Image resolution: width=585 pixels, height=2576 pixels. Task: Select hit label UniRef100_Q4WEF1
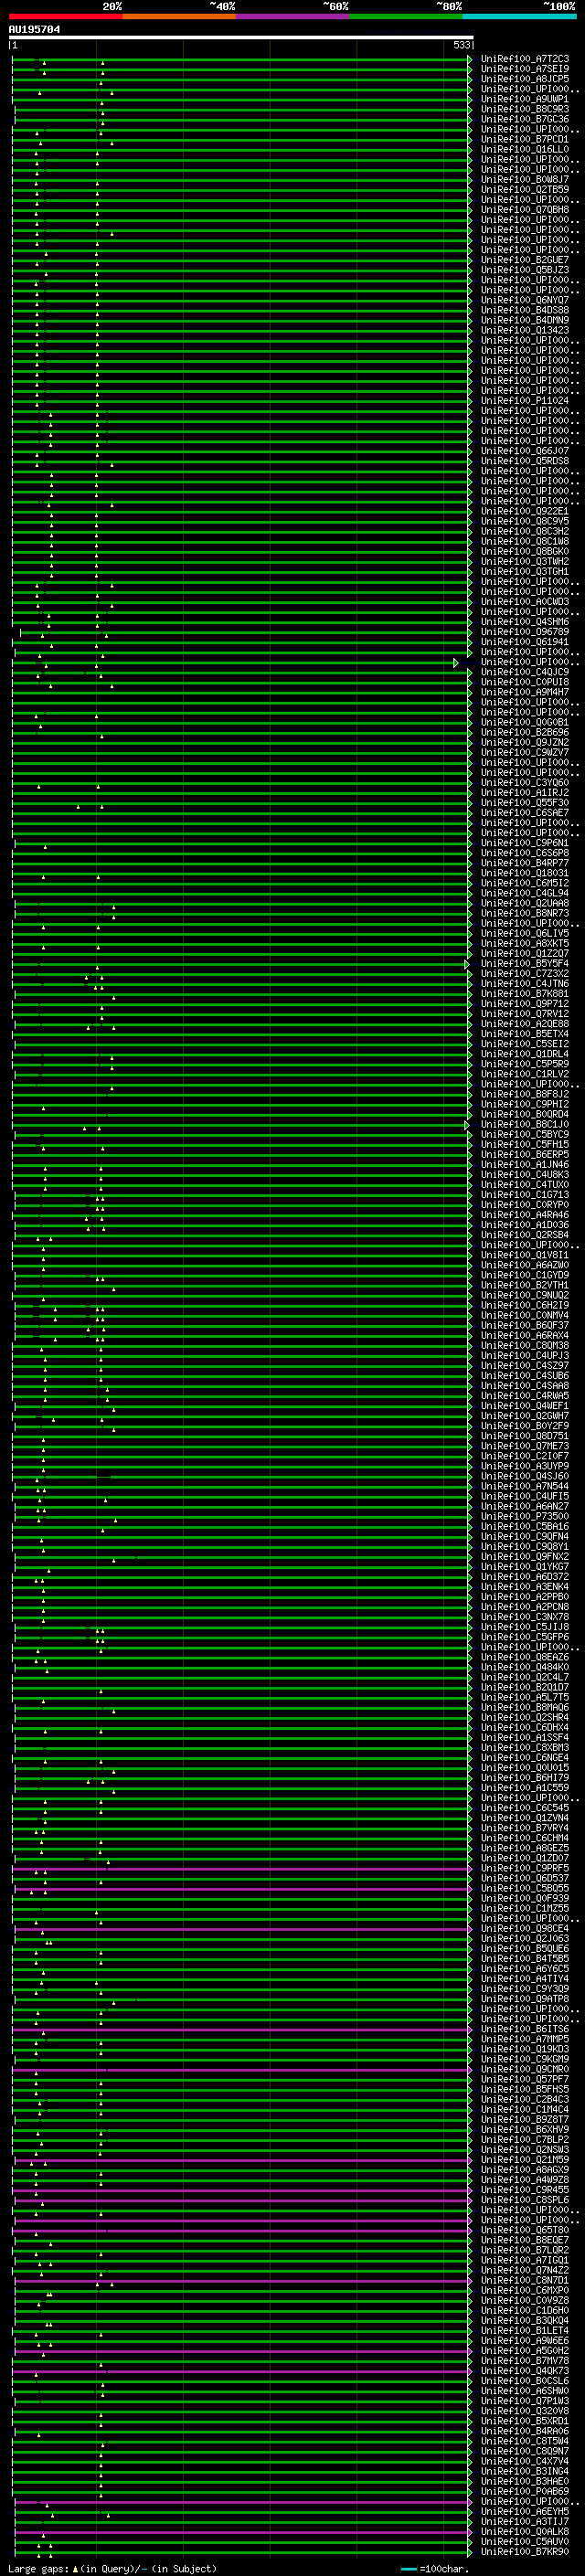pyautogui.click(x=525, y=1406)
